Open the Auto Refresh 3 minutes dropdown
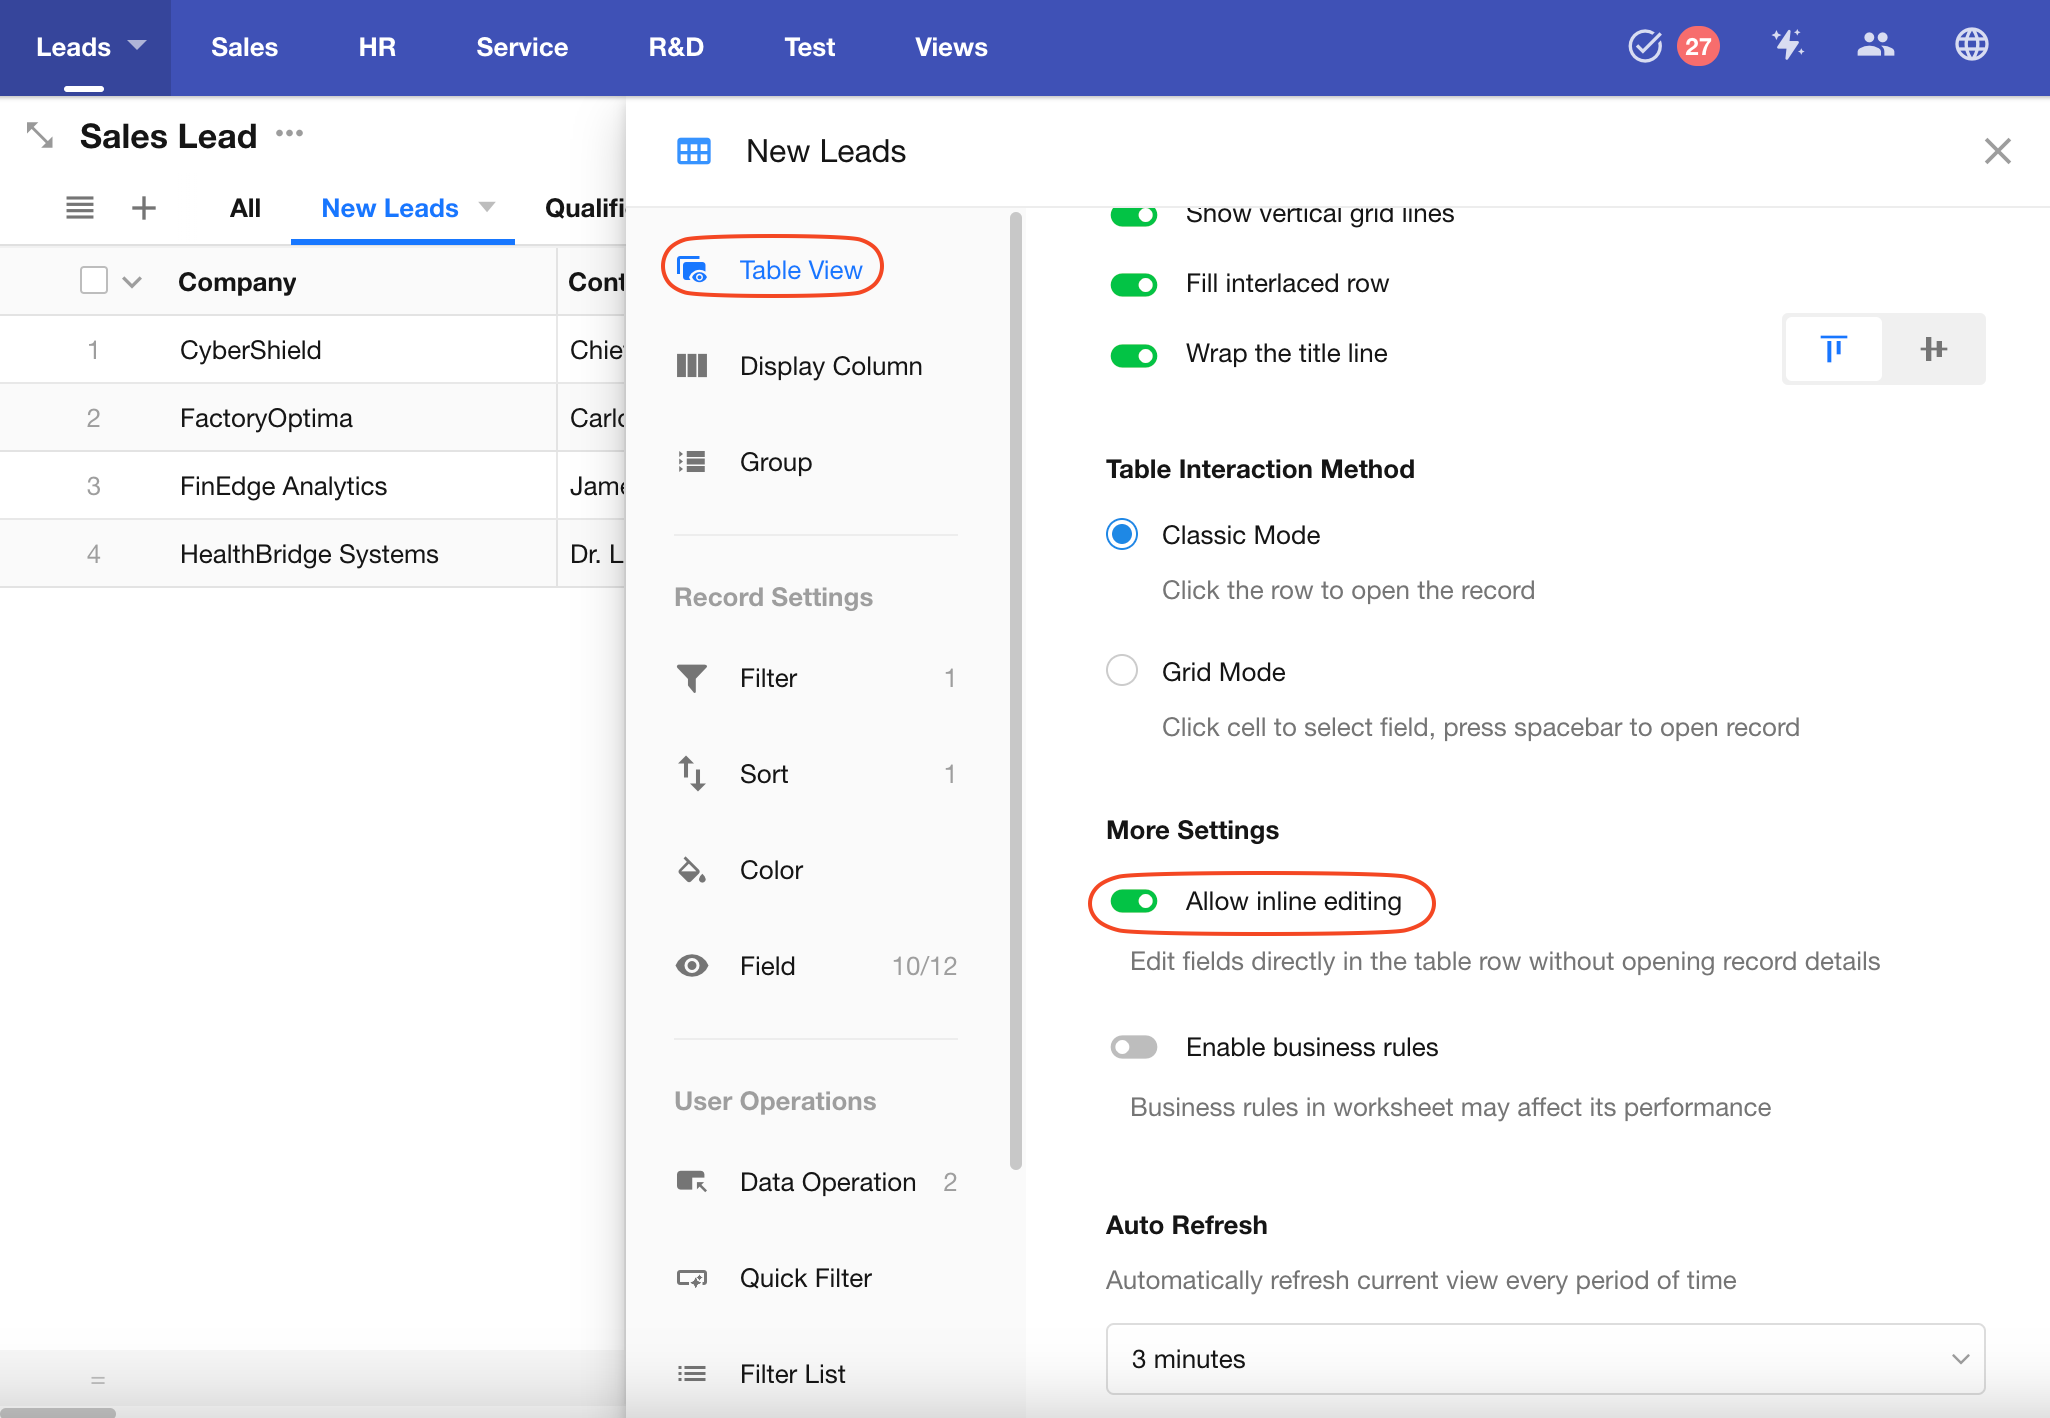 click(1545, 1359)
